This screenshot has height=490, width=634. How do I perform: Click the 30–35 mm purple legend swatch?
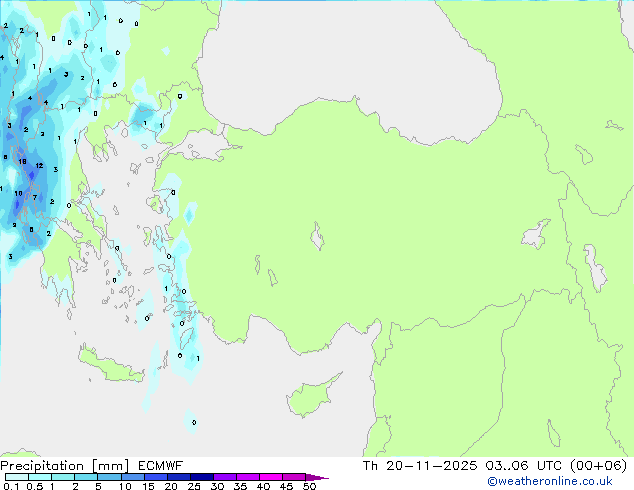[225, 477]
